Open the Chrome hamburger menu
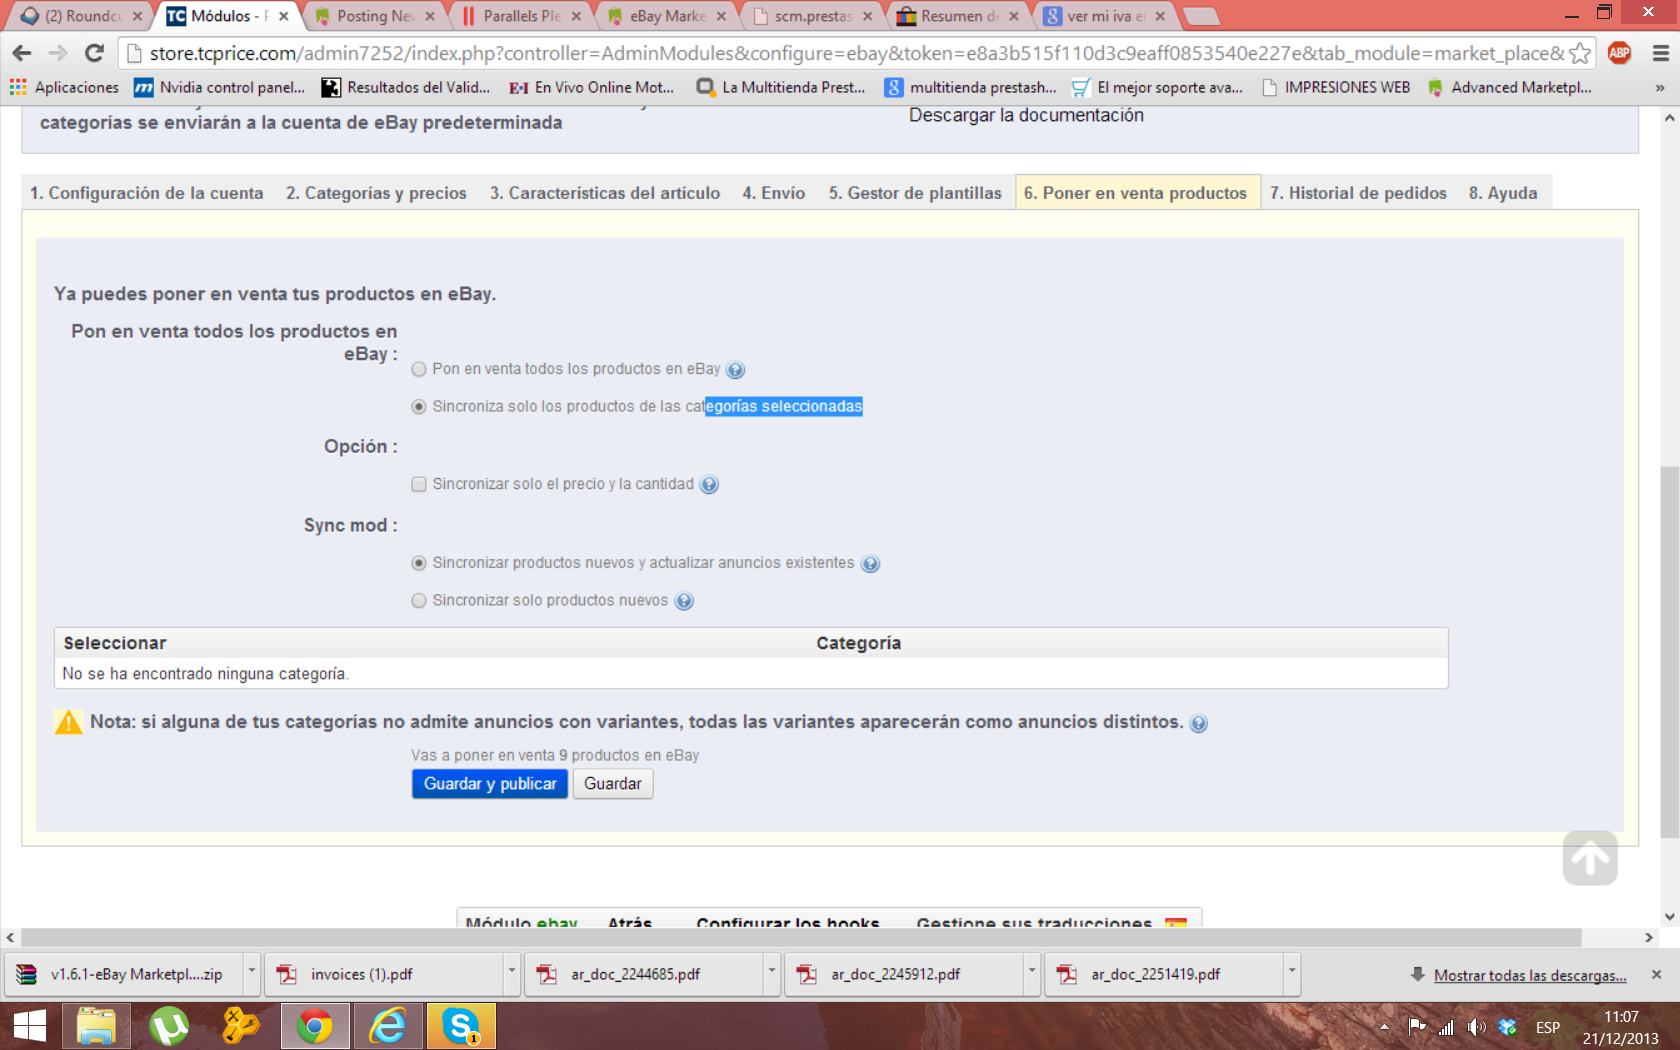1680x1050 pixels. pos(1660,53)
